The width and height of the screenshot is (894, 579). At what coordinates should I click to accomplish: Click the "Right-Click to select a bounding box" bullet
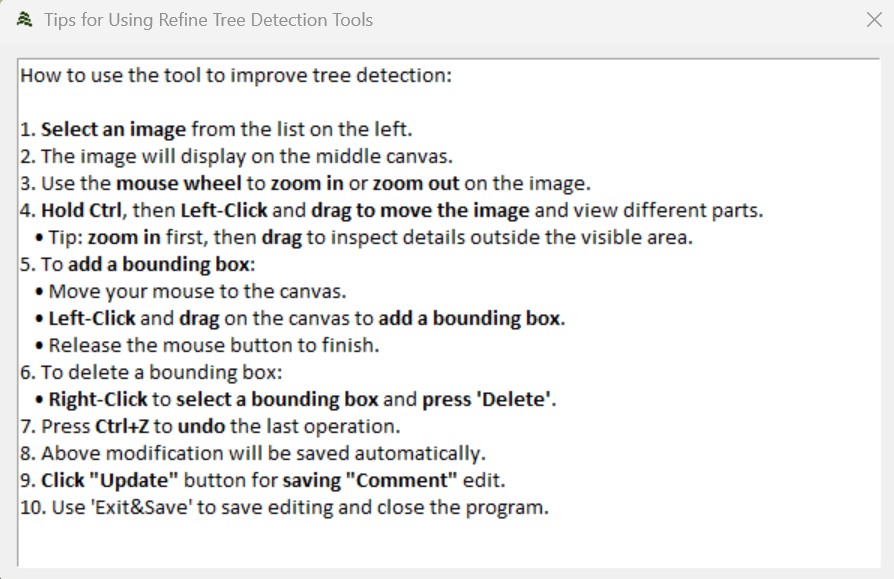[301, 400]
